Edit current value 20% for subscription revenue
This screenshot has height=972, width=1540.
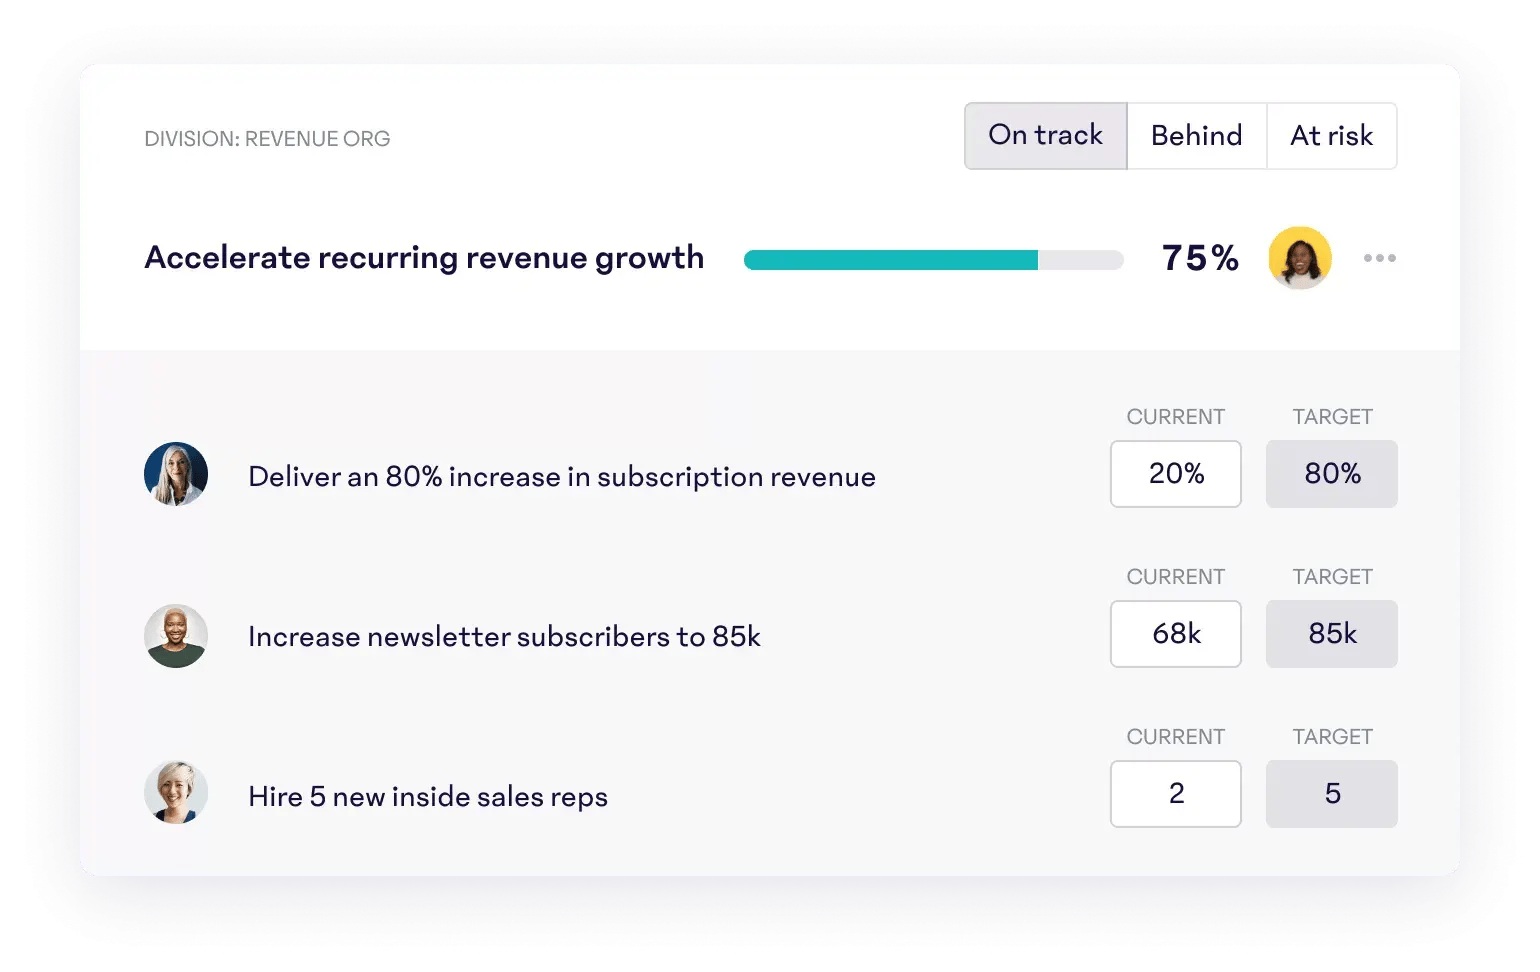coord(1175,474)
